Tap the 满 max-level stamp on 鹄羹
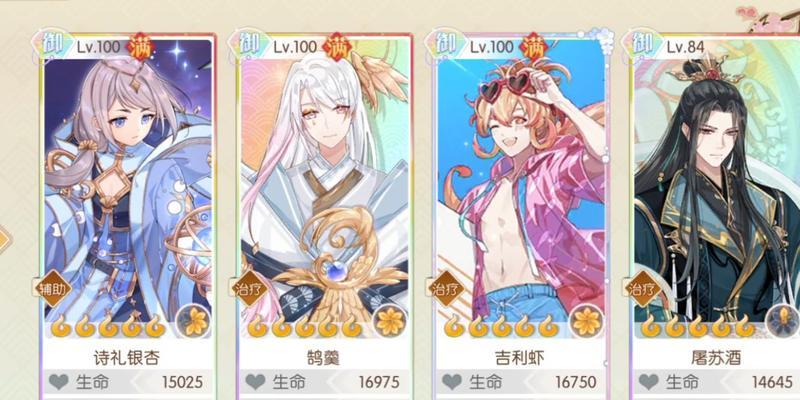This screenshot has height=400, width=800. [x=338, y=47]
